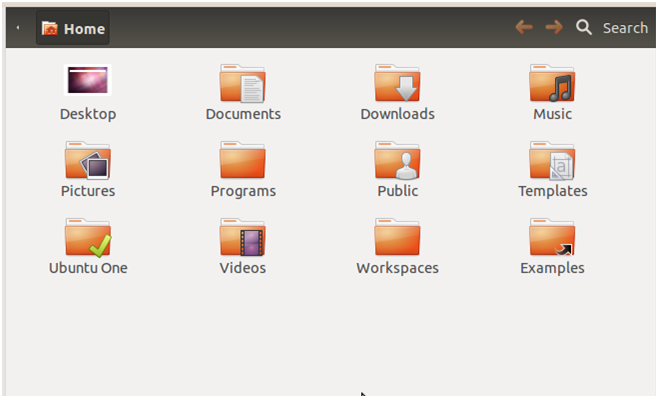
Task: Open the Music folder icon
Action: (552, 83)
